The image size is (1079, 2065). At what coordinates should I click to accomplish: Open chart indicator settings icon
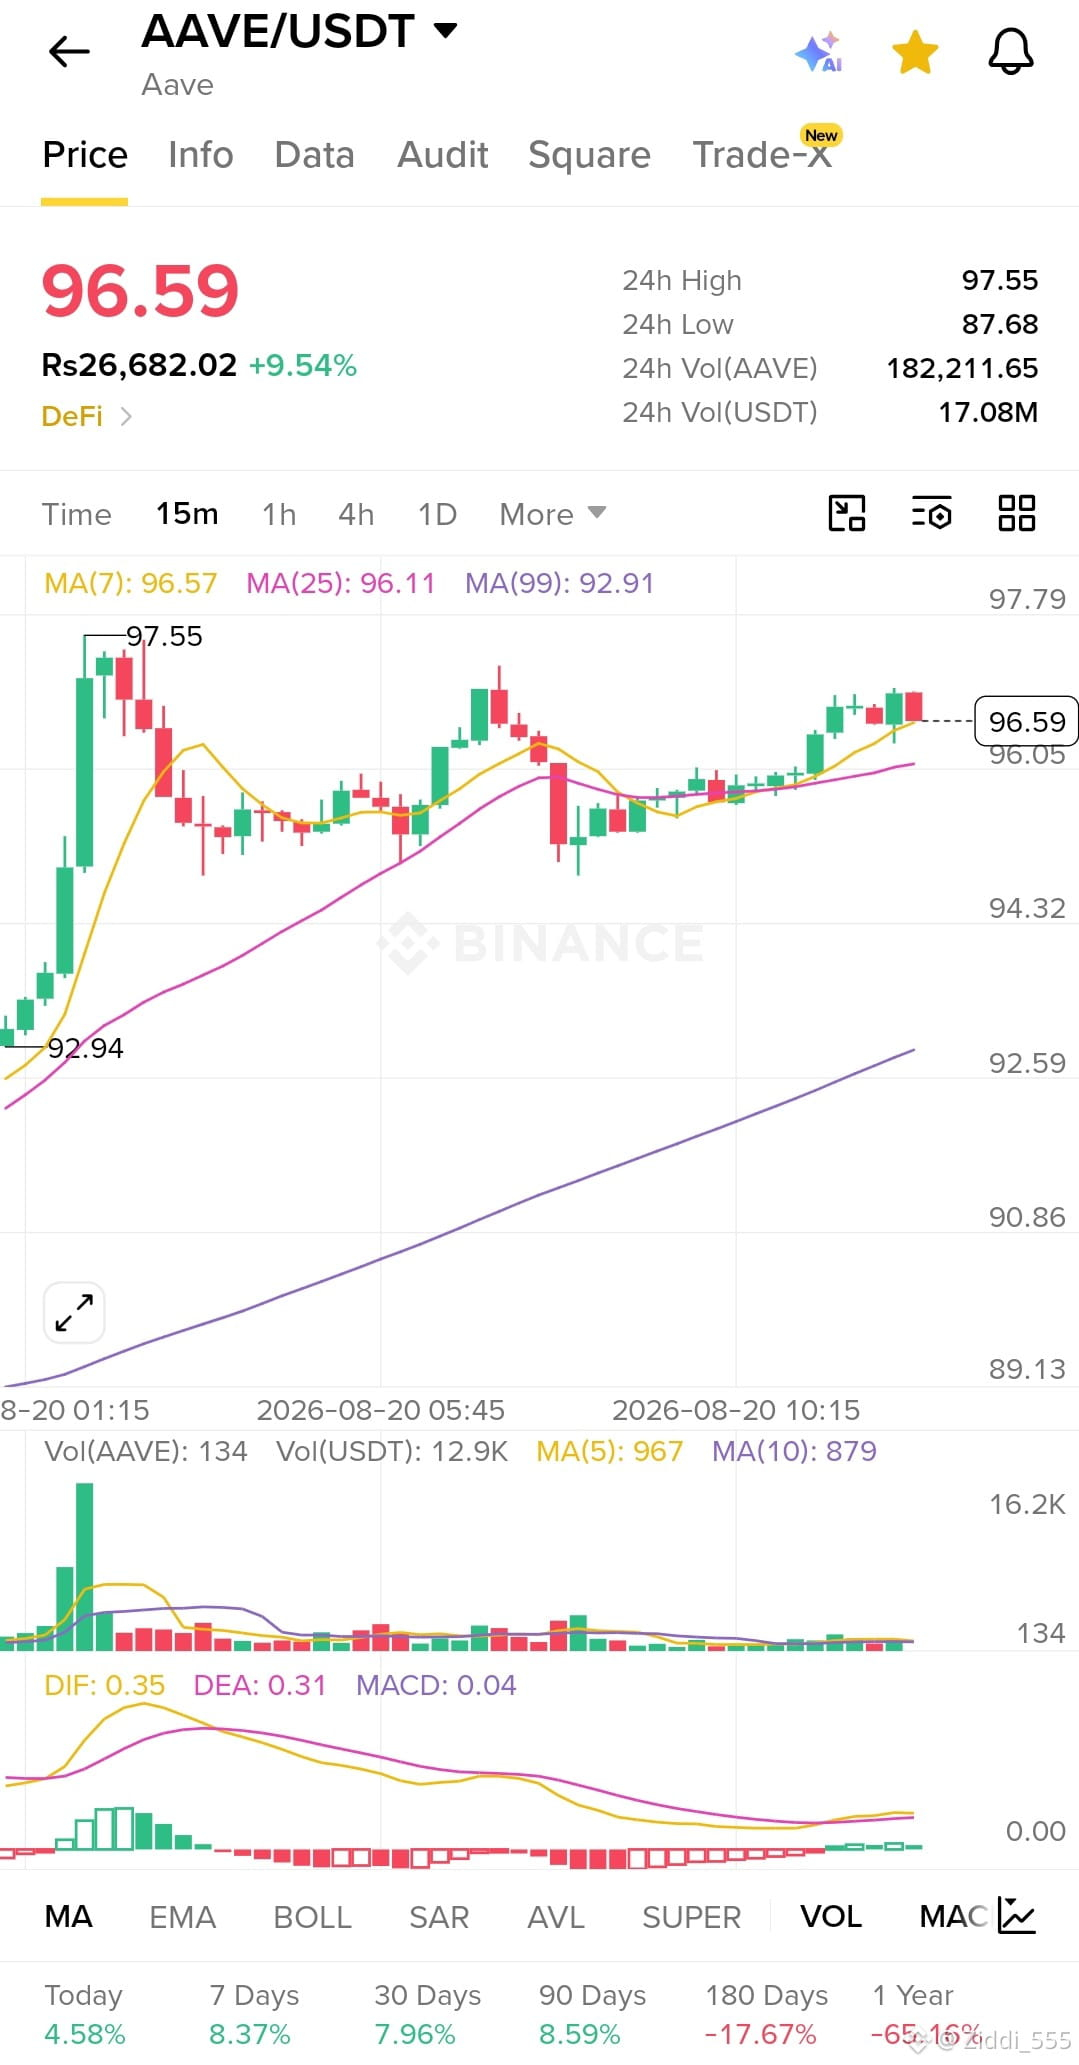(932, 513)
